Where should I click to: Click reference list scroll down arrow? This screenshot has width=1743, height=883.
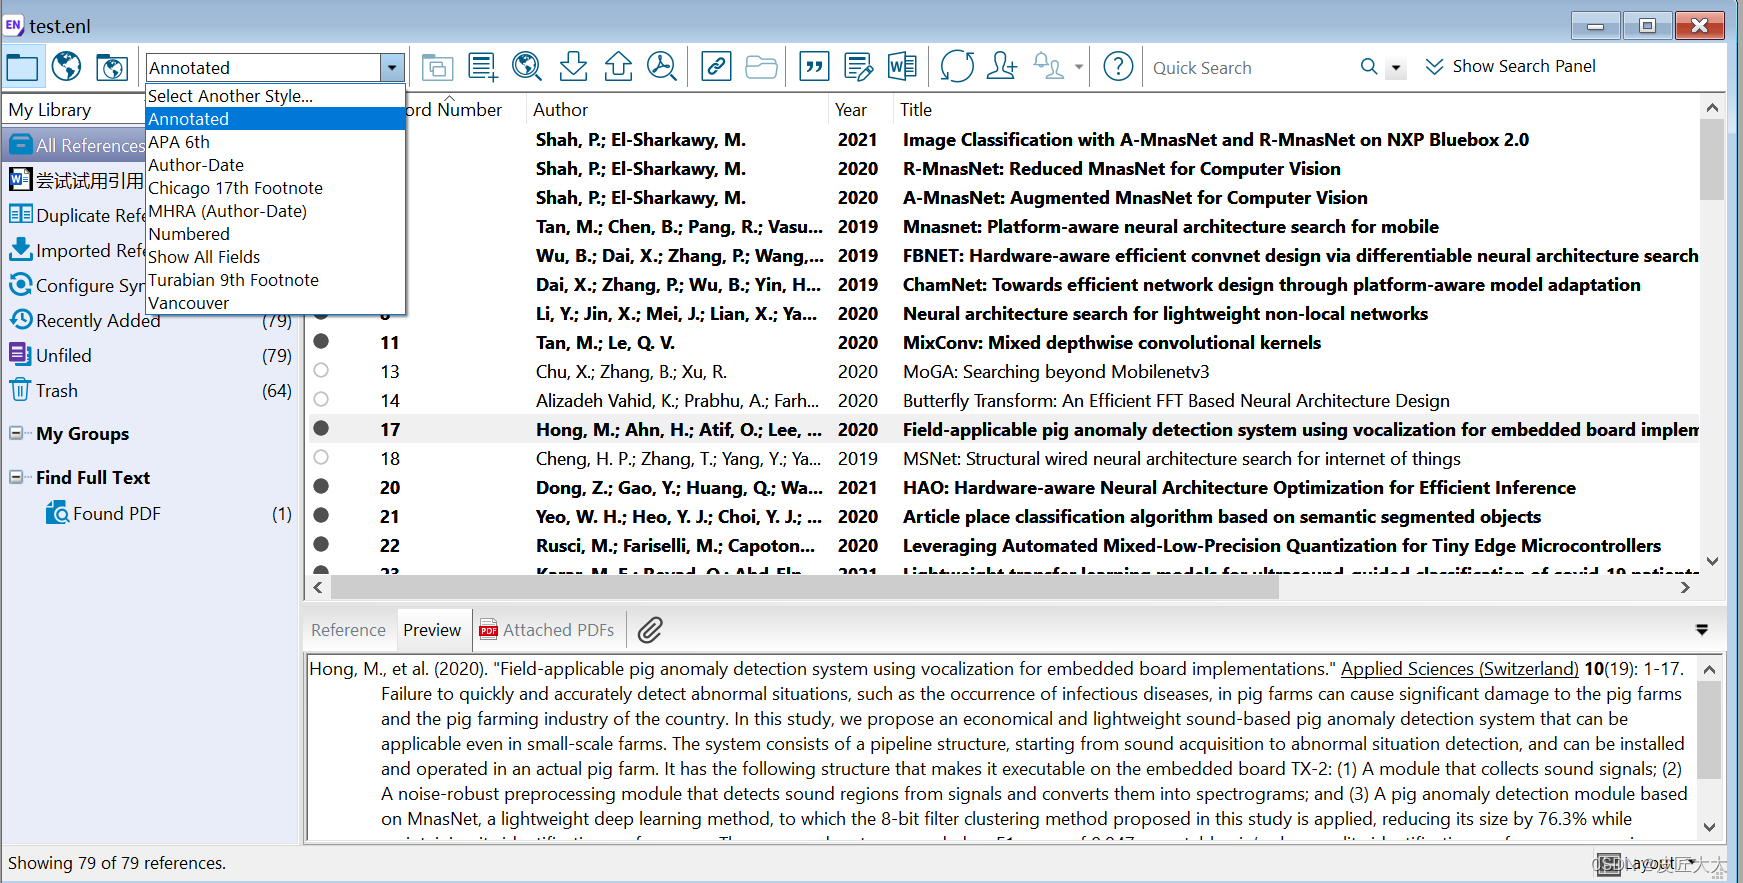tap(1712, 562)
